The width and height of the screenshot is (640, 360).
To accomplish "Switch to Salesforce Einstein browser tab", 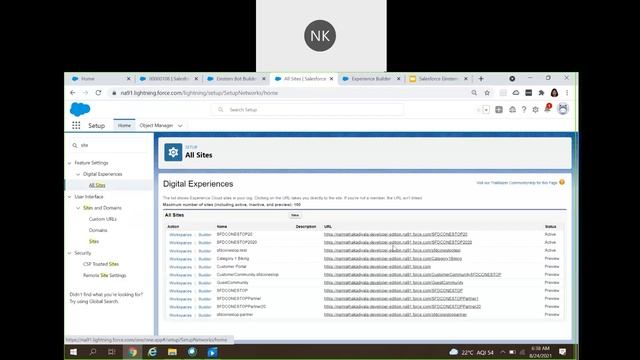I will coord(438,79).
